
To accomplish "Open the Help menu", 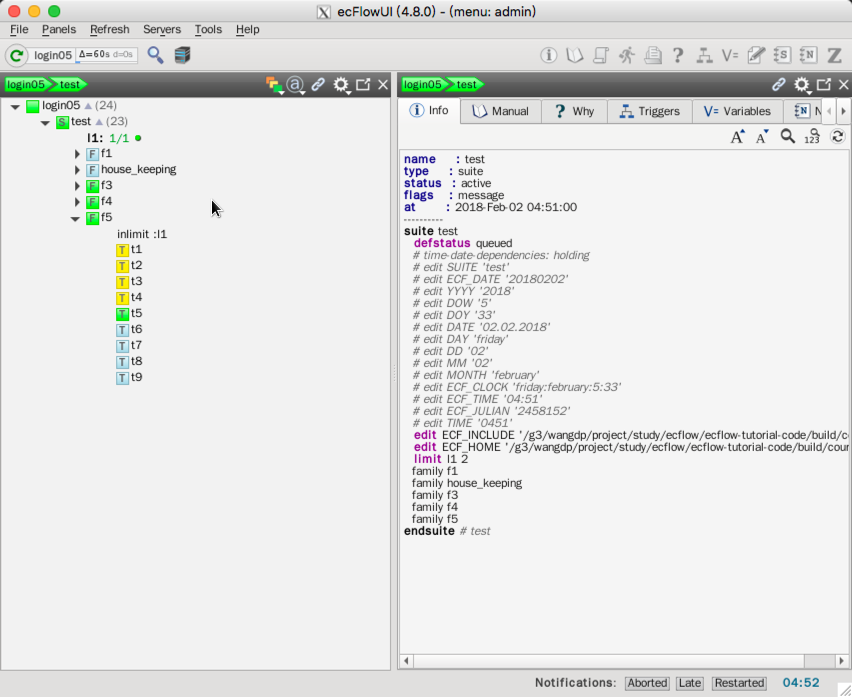I will pos(247,29).
